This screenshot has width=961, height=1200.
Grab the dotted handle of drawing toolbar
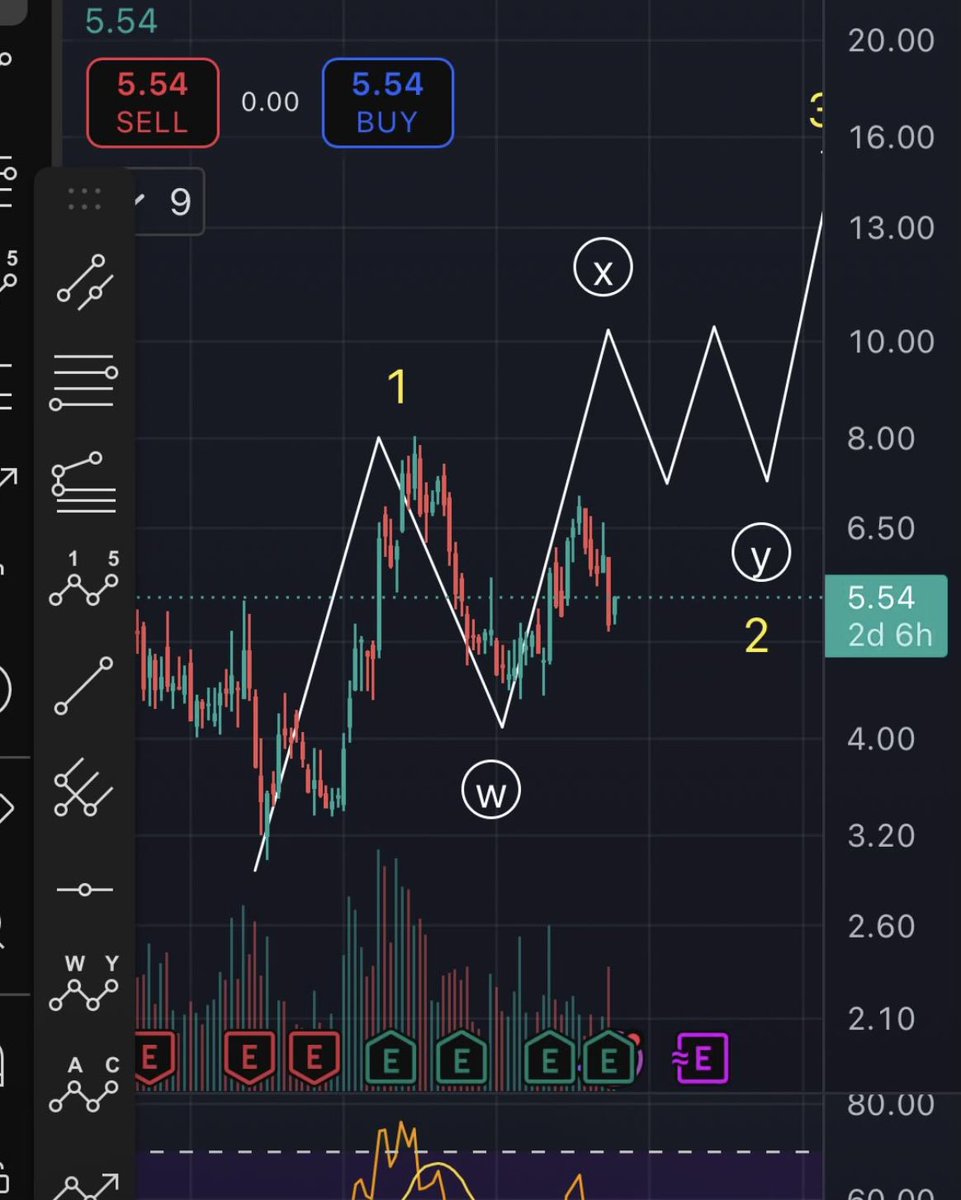pos(84,199)
